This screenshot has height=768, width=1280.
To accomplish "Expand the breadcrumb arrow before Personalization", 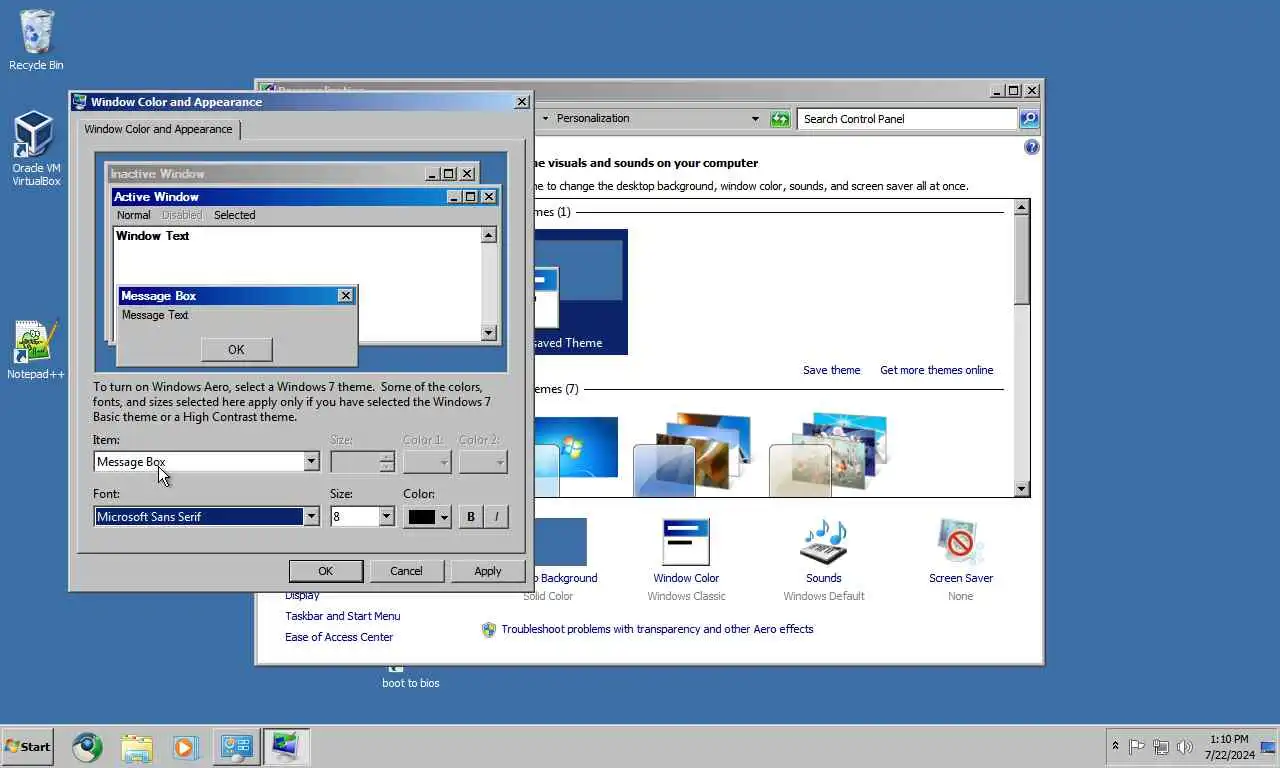I will [x=545, y=118].
